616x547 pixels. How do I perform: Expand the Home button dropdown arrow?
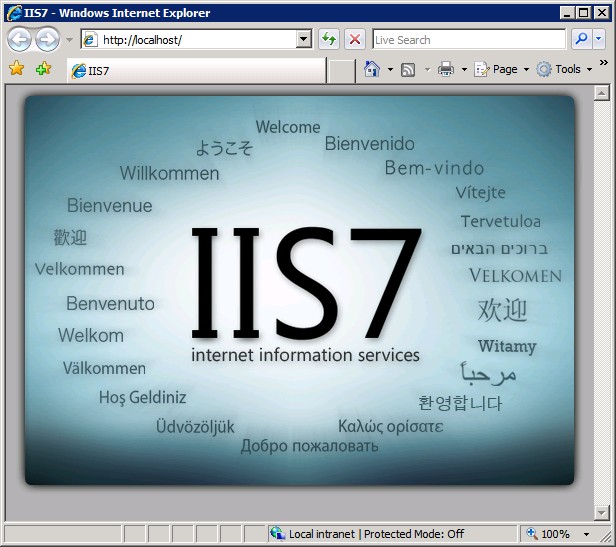pos(390,70)
